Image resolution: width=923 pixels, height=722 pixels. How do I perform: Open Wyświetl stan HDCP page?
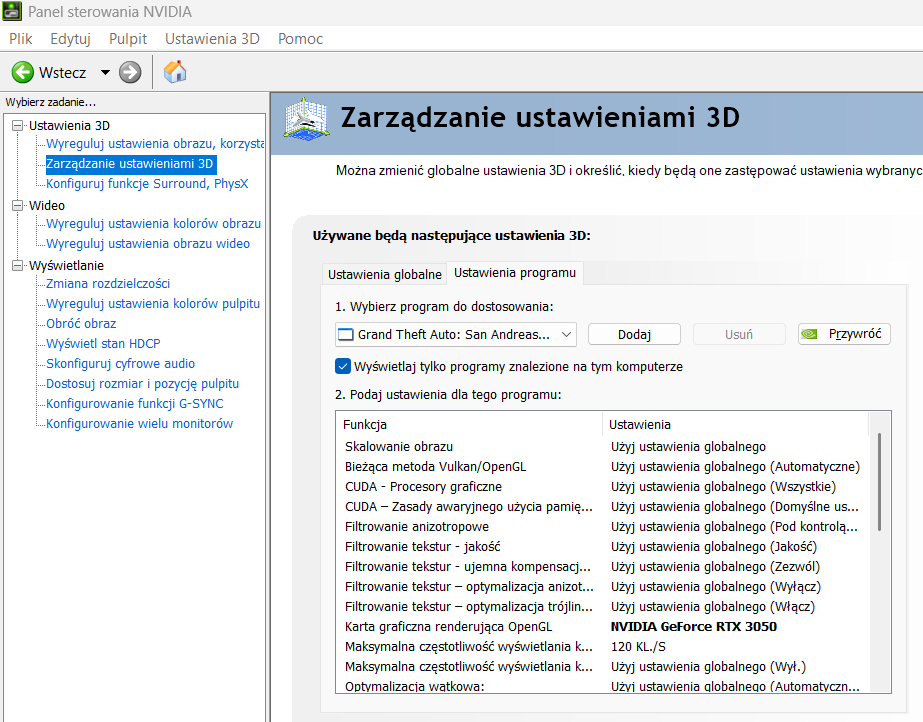pyautogui.click(x=103, y=344)
